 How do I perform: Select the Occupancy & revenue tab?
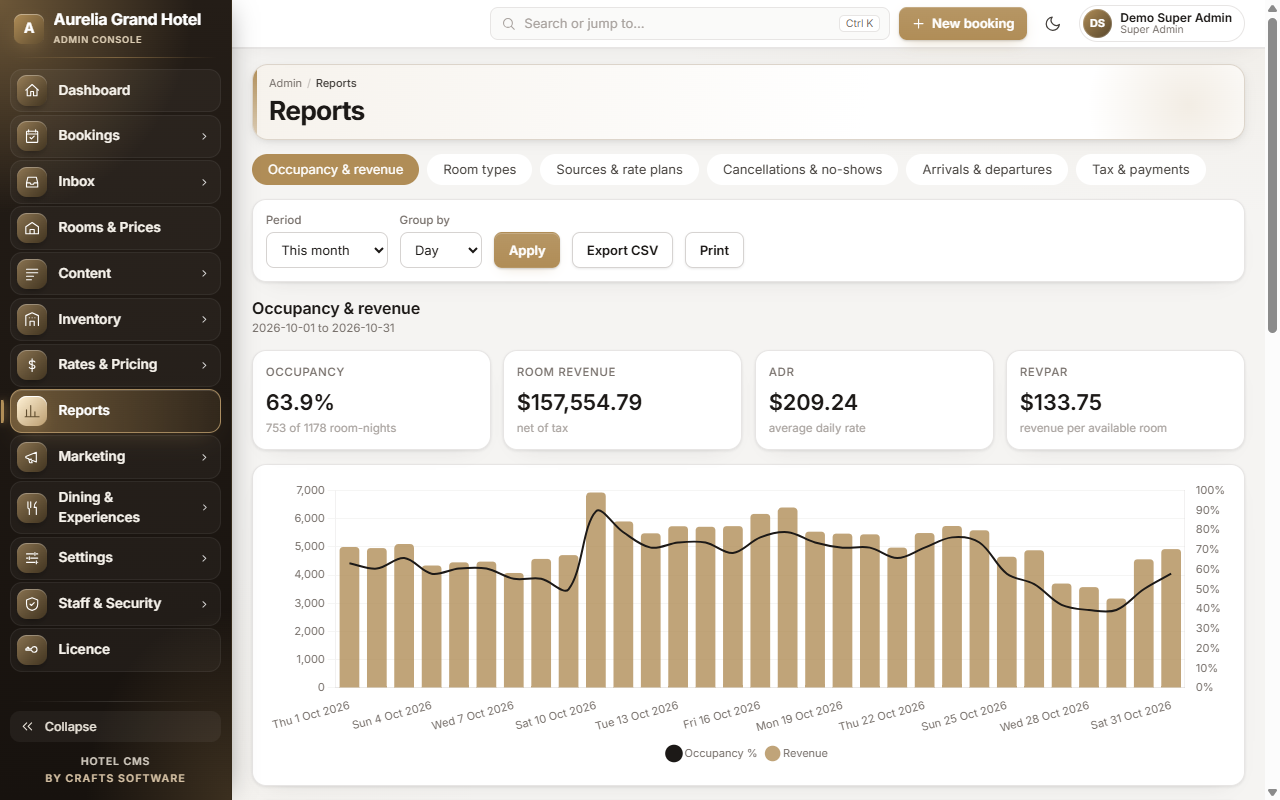[336, 170]
